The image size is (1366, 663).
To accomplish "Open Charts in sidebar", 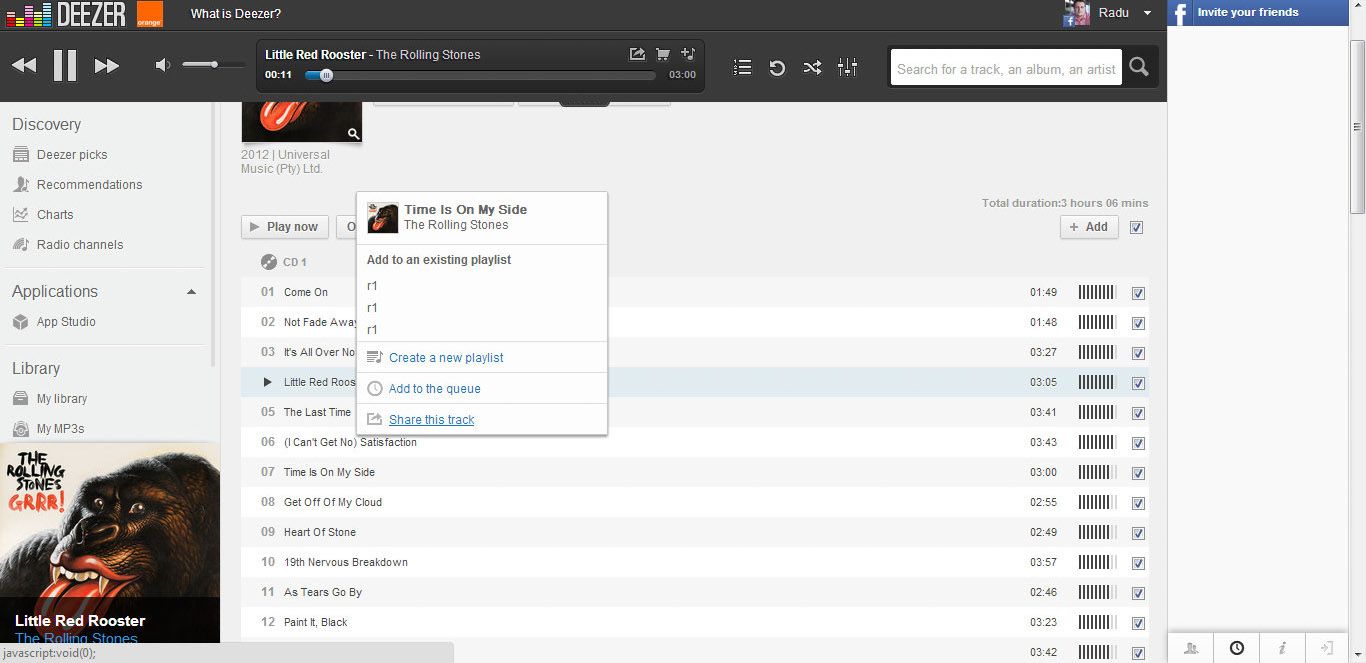I will (55, 215).
